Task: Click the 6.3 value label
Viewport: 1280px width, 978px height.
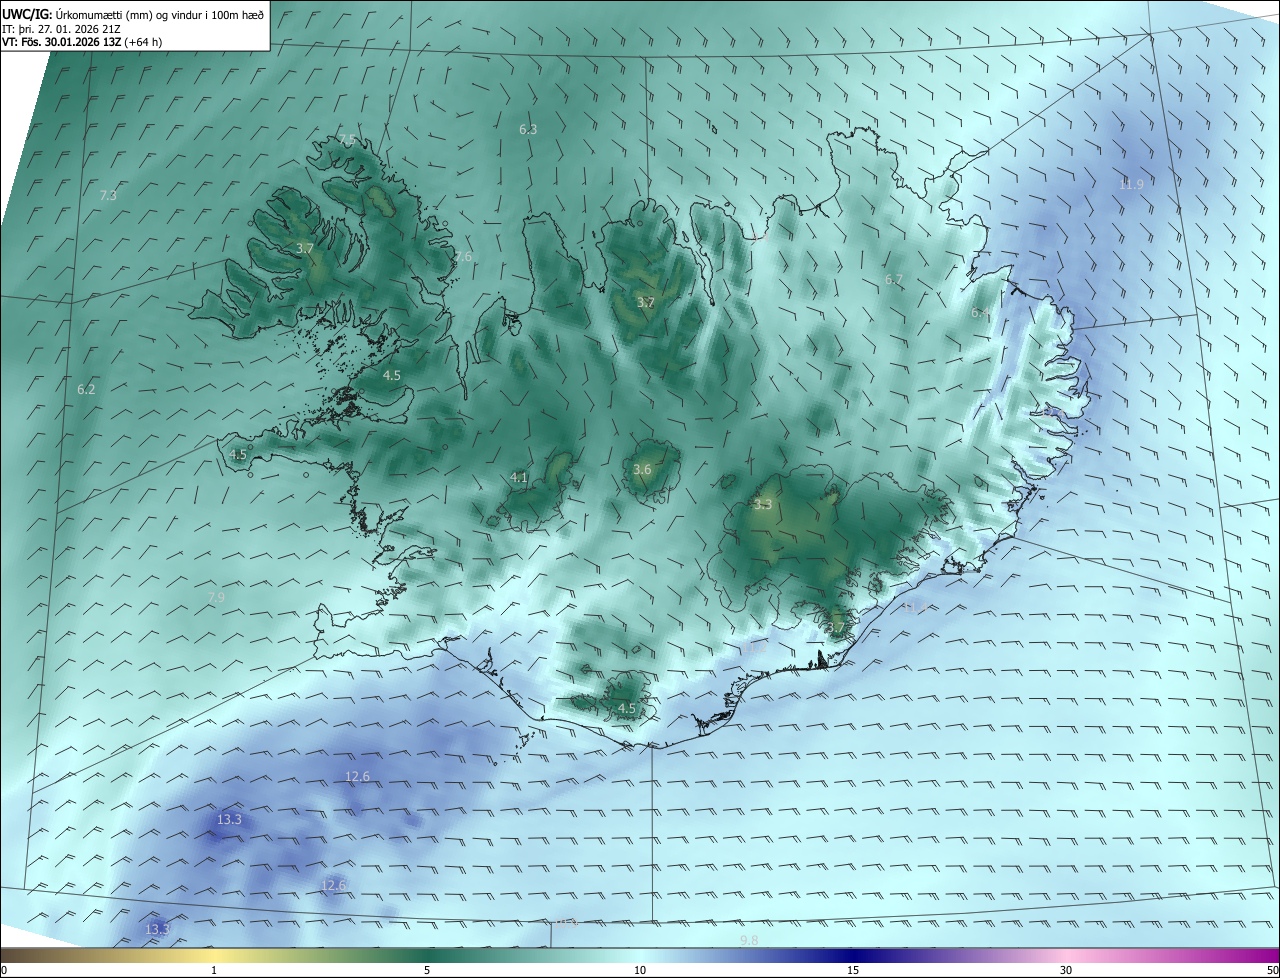Action: click(x=528, y=130)
